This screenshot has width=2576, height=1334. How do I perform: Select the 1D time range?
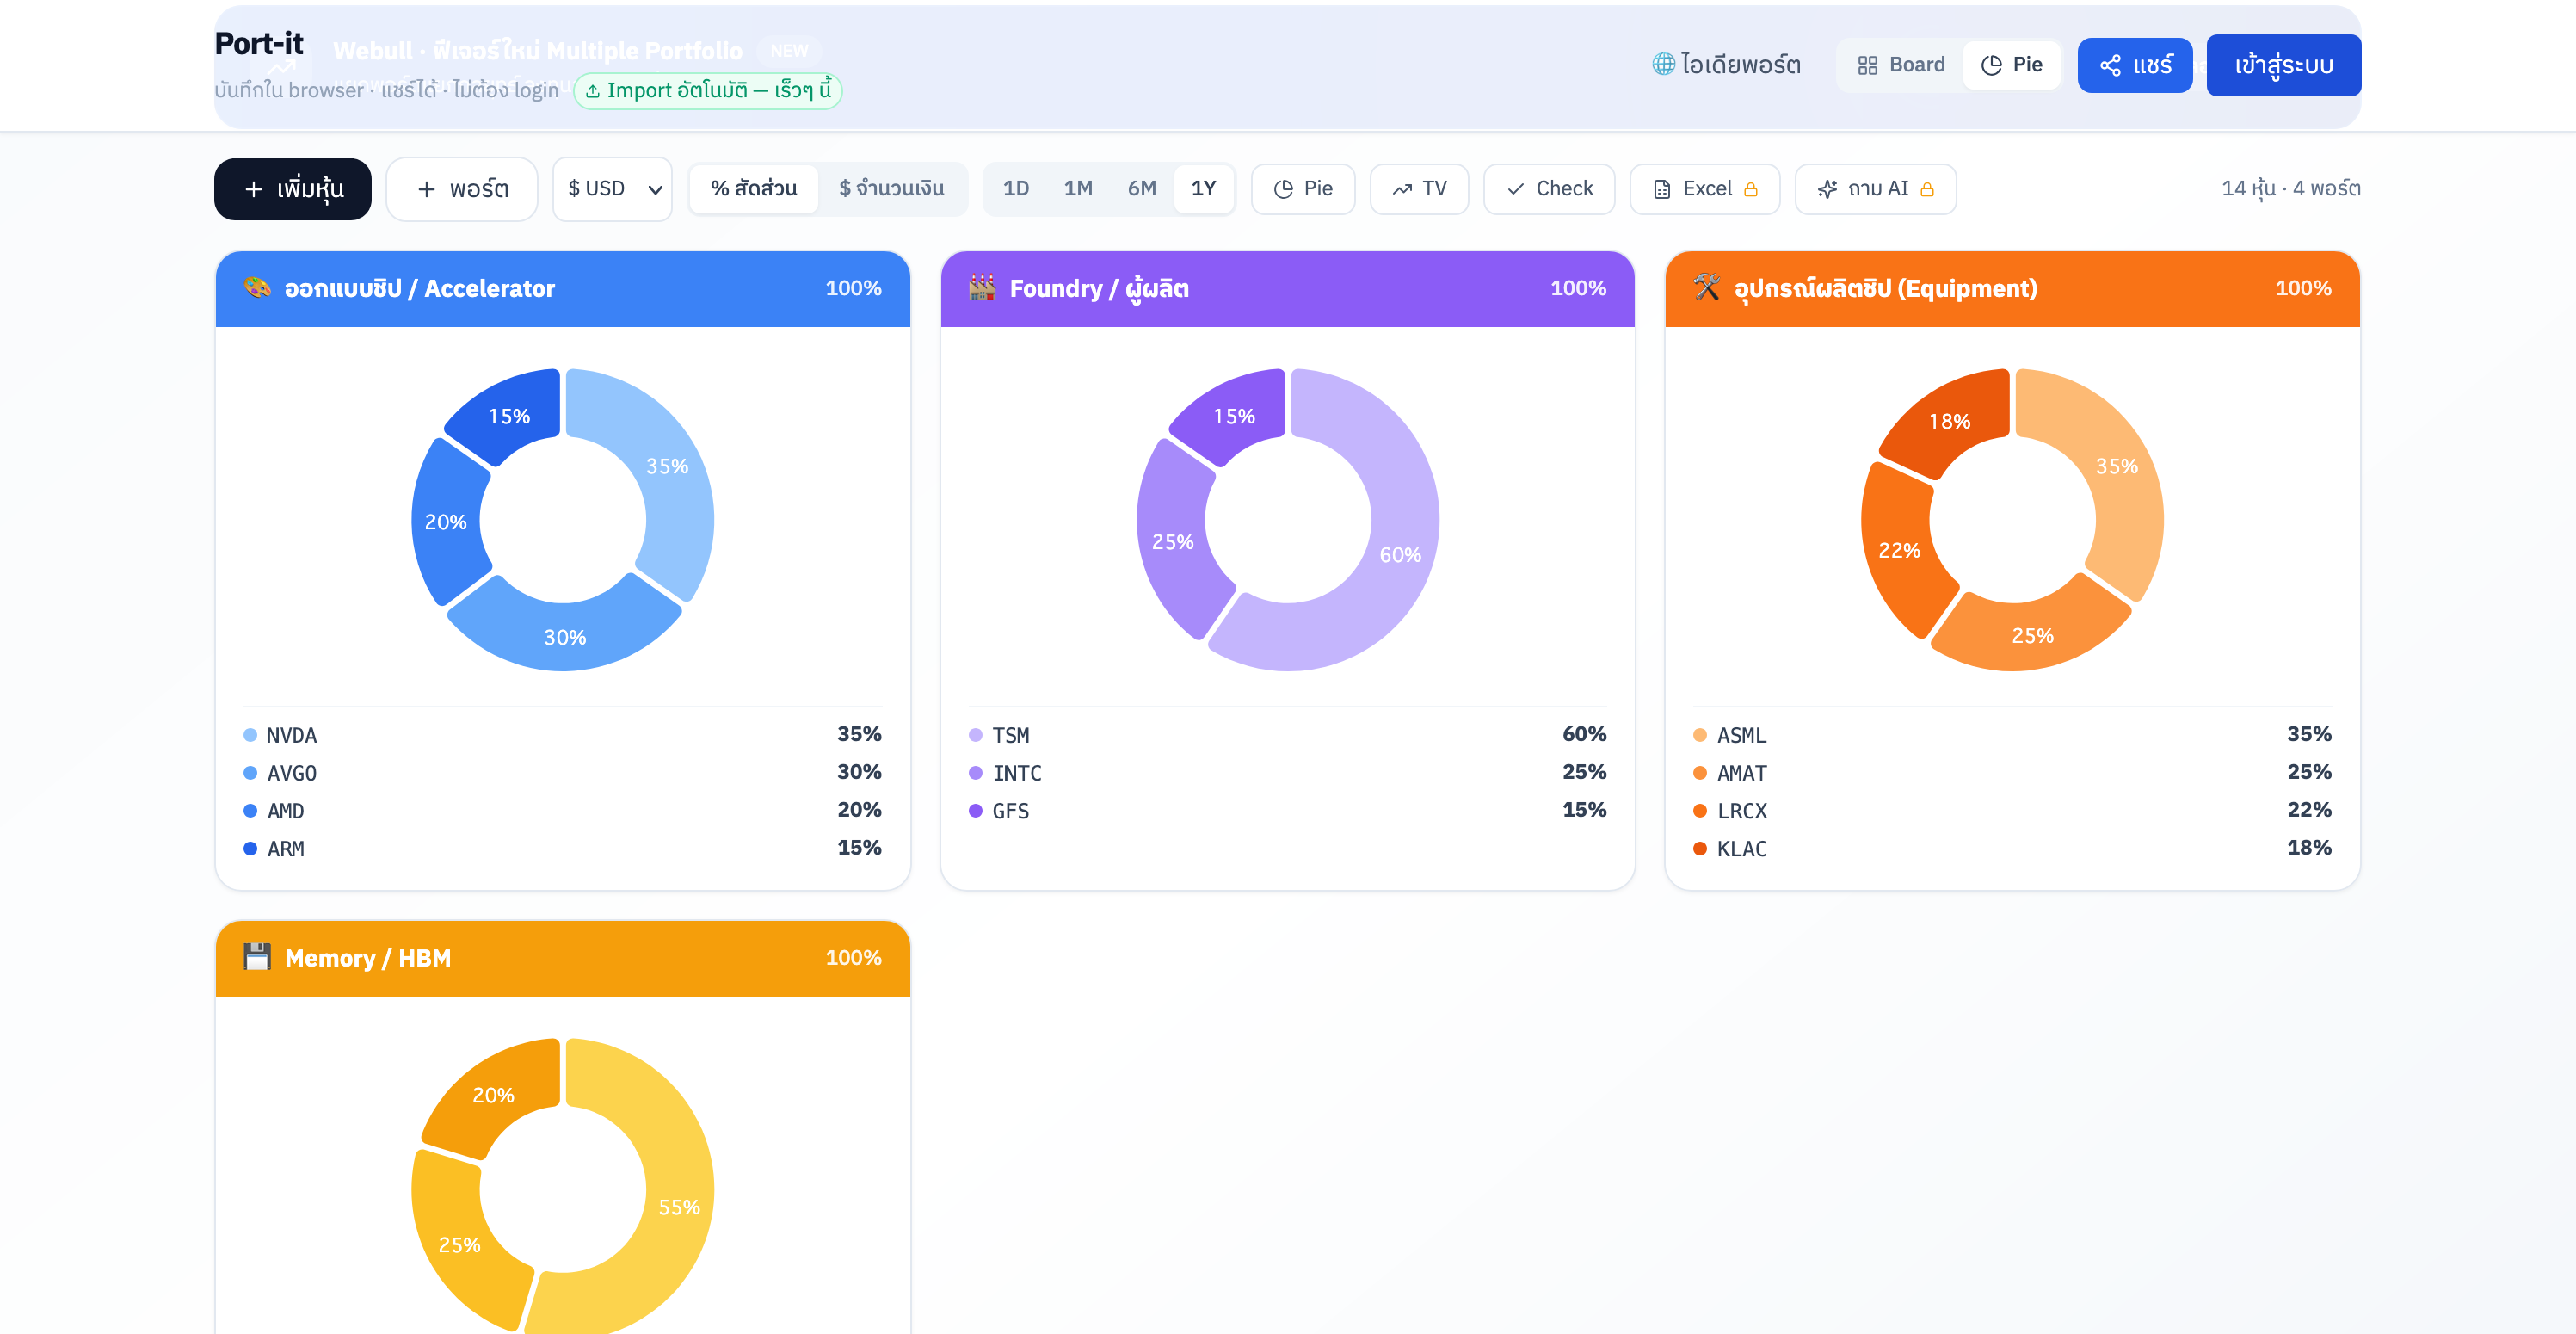(x=1016, y=189)
